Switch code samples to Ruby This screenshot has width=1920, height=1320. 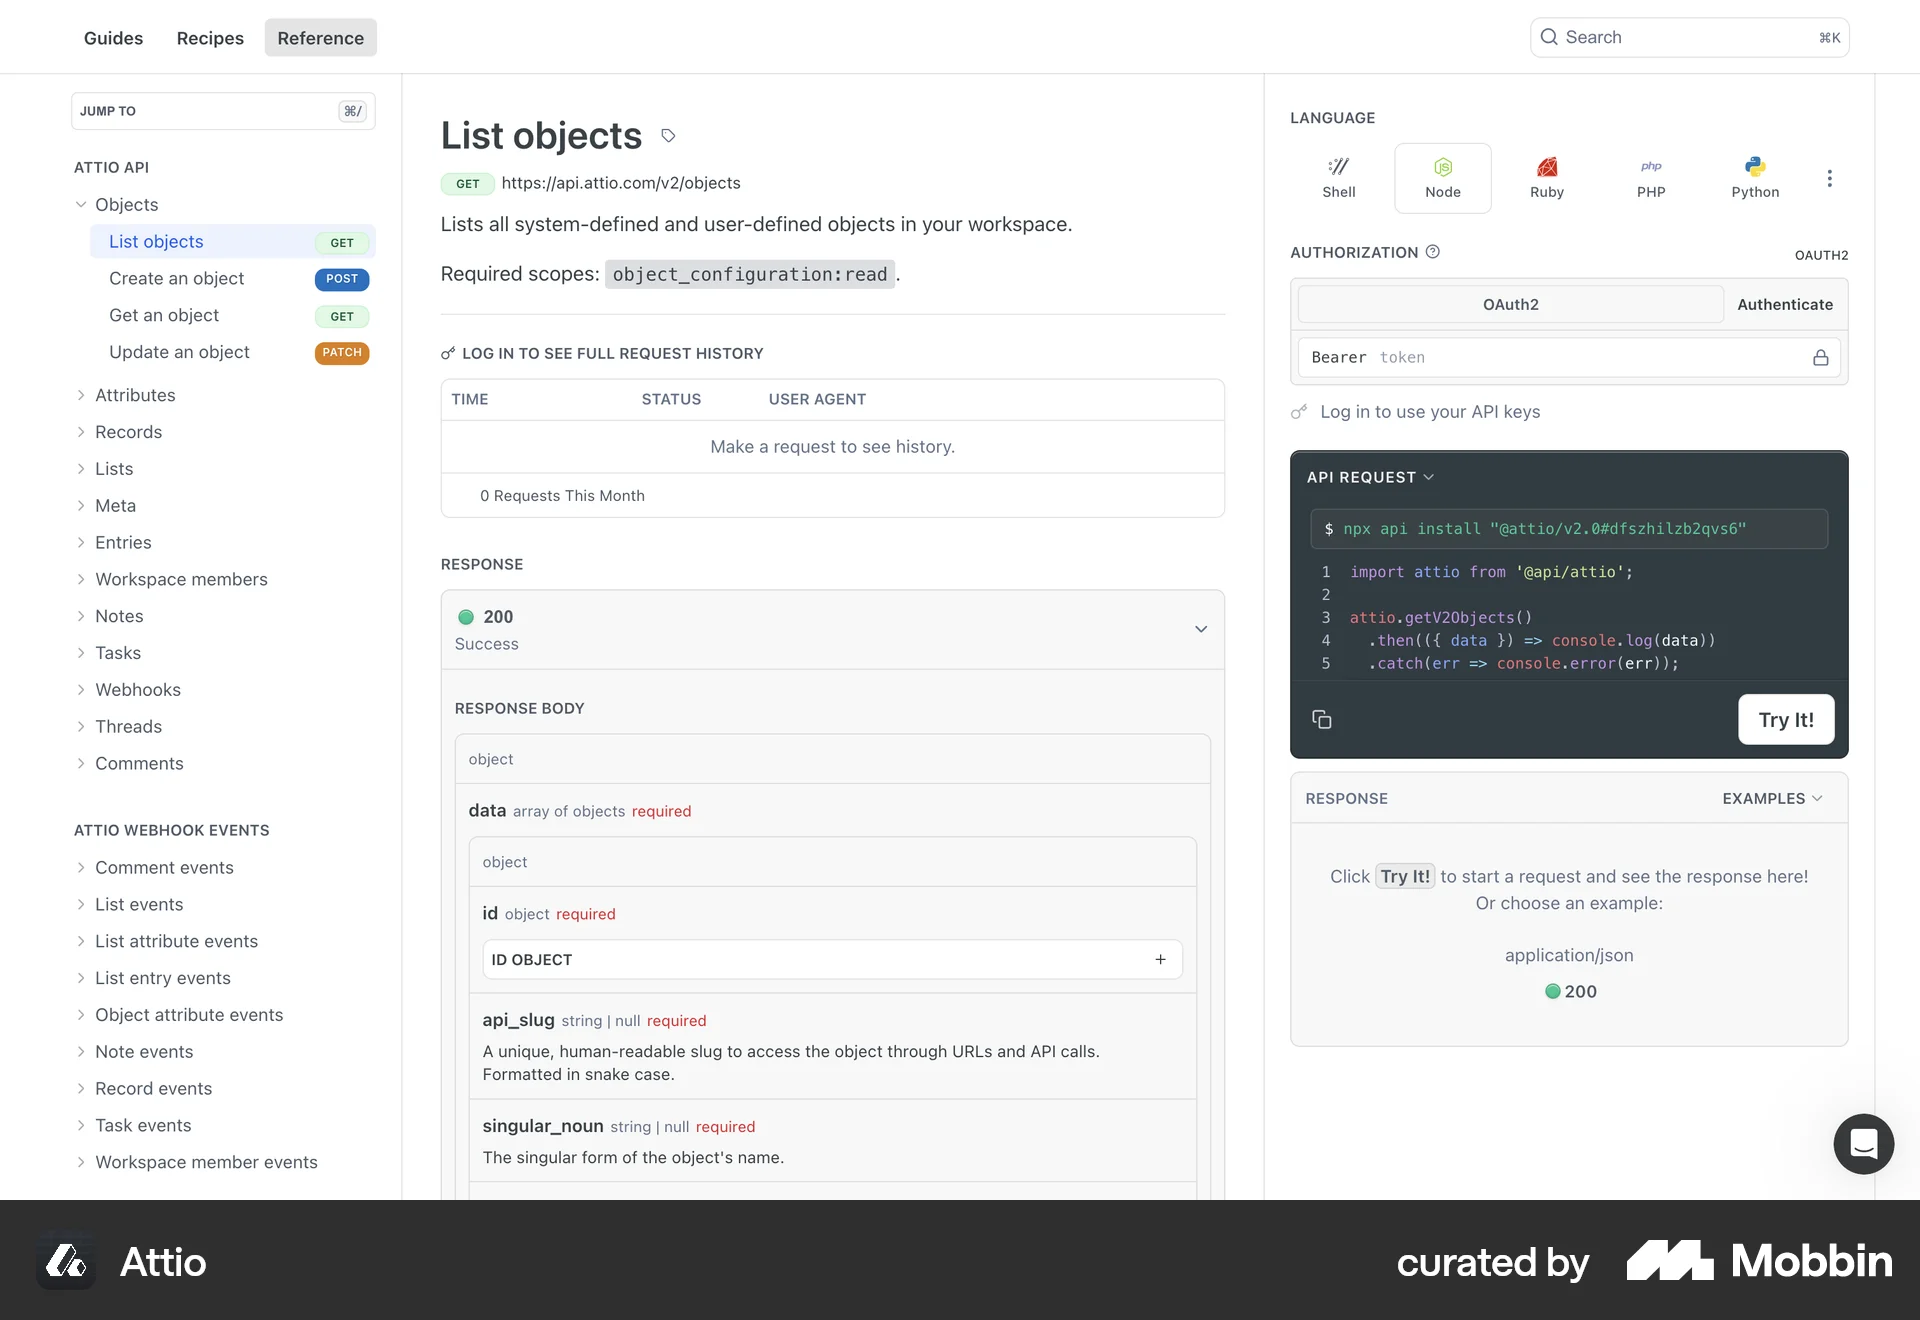pos(1547,177)
